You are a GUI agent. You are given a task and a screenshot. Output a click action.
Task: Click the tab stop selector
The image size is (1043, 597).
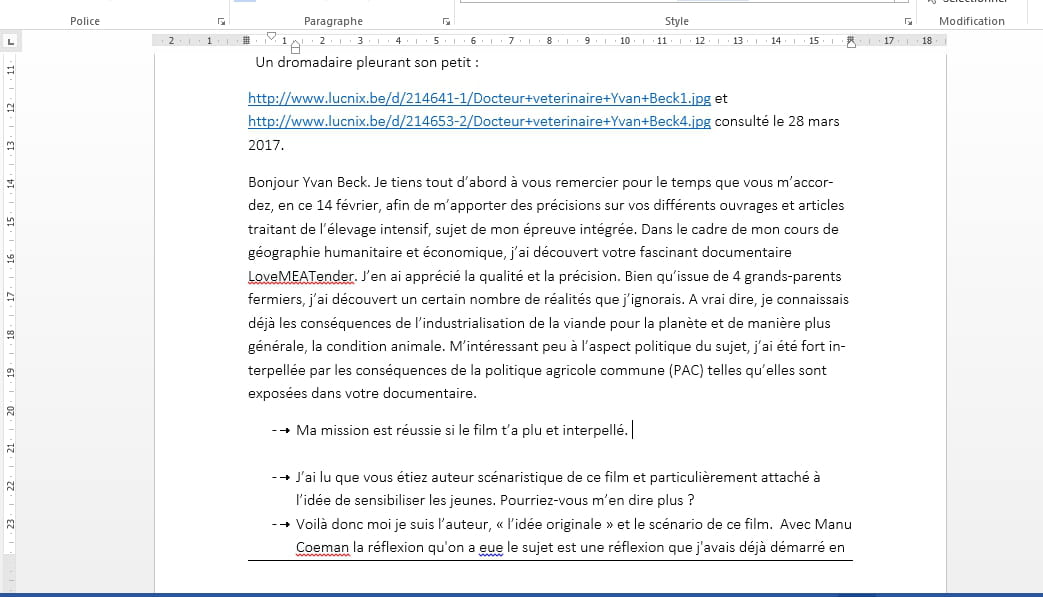click(11, 41)
